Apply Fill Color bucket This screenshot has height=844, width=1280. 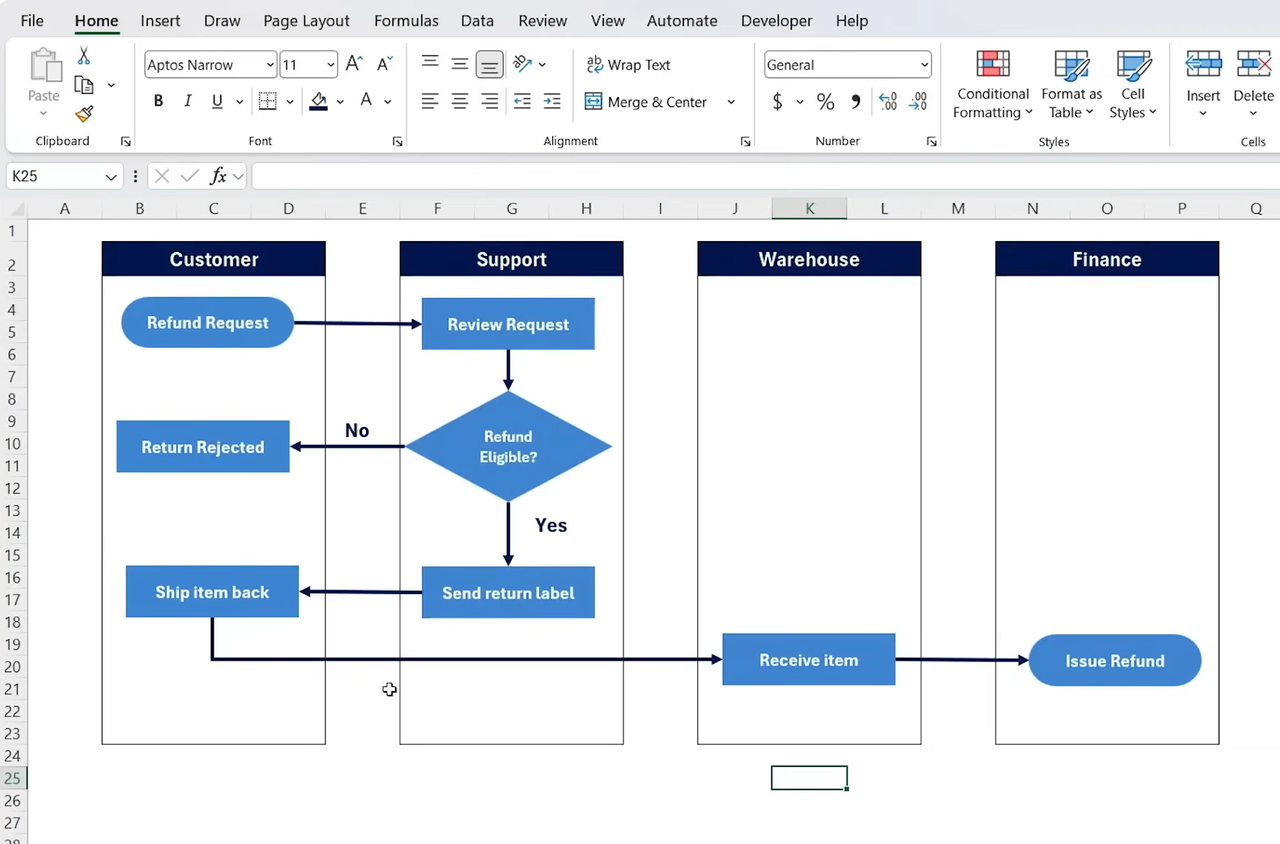(x=319, y=101)
